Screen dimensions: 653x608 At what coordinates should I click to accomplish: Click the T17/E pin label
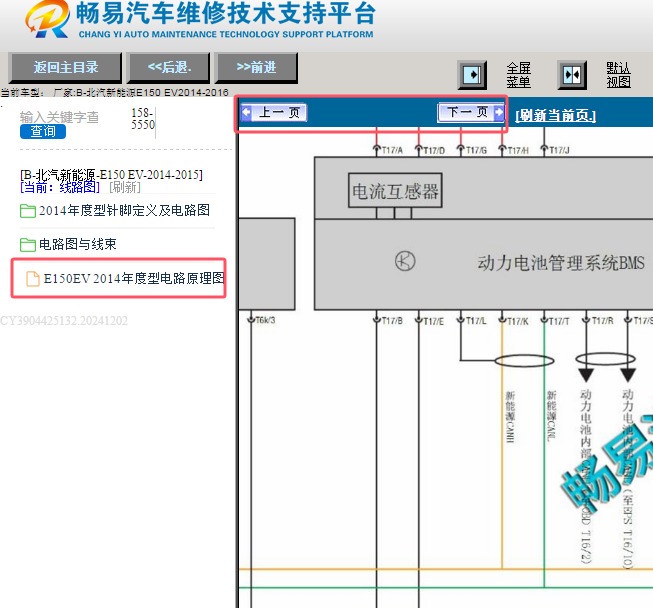point(434,321)
